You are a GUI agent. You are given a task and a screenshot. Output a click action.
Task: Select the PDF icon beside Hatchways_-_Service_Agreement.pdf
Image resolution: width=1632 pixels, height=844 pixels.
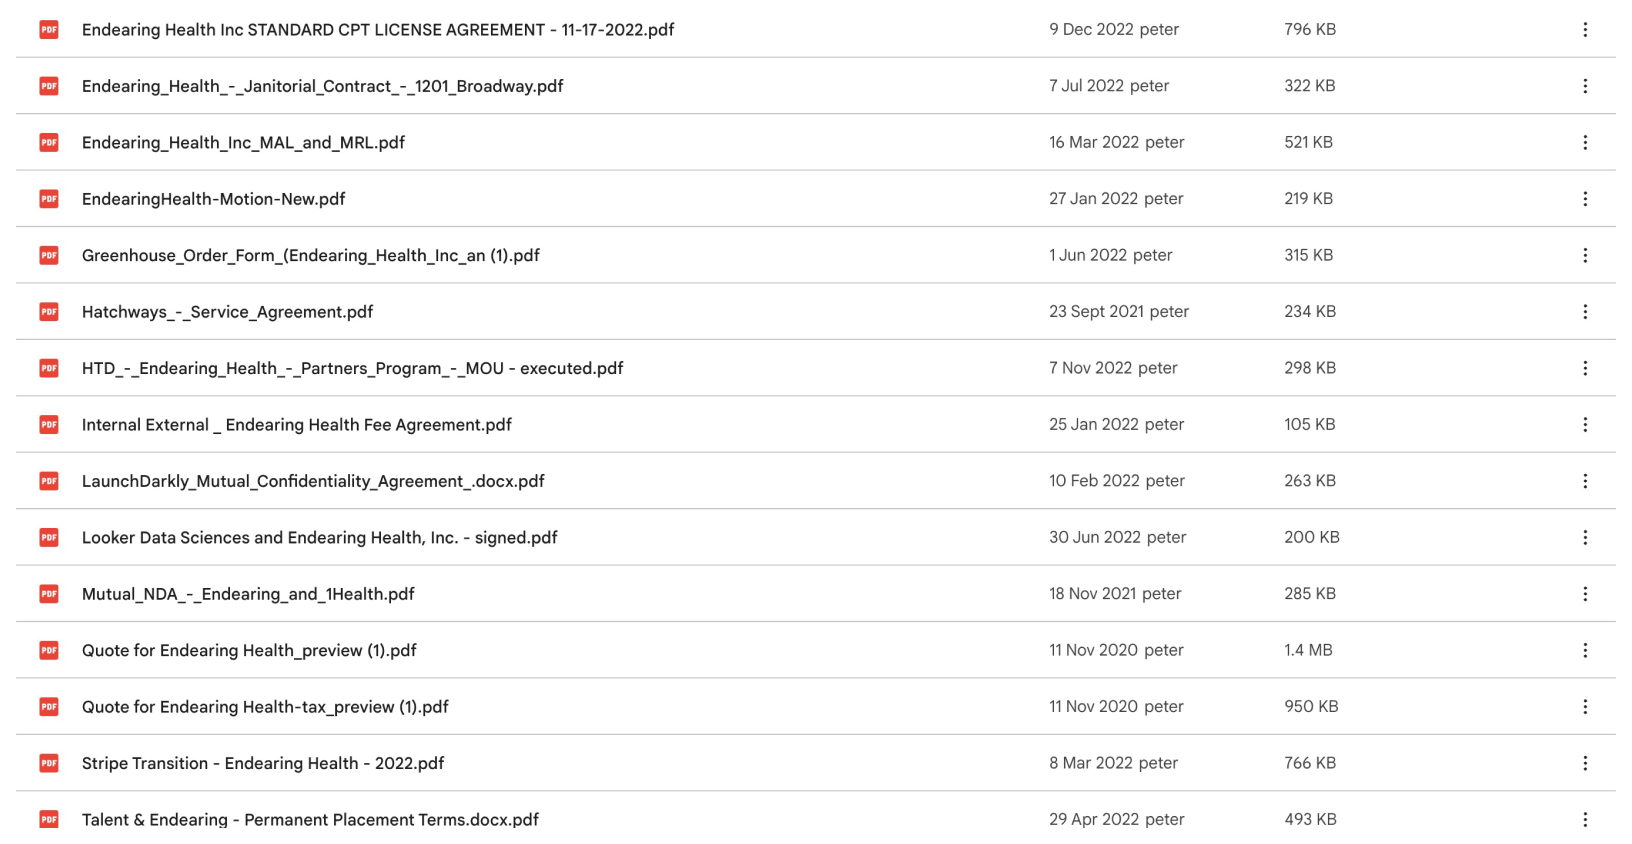(x=48, y=311)
